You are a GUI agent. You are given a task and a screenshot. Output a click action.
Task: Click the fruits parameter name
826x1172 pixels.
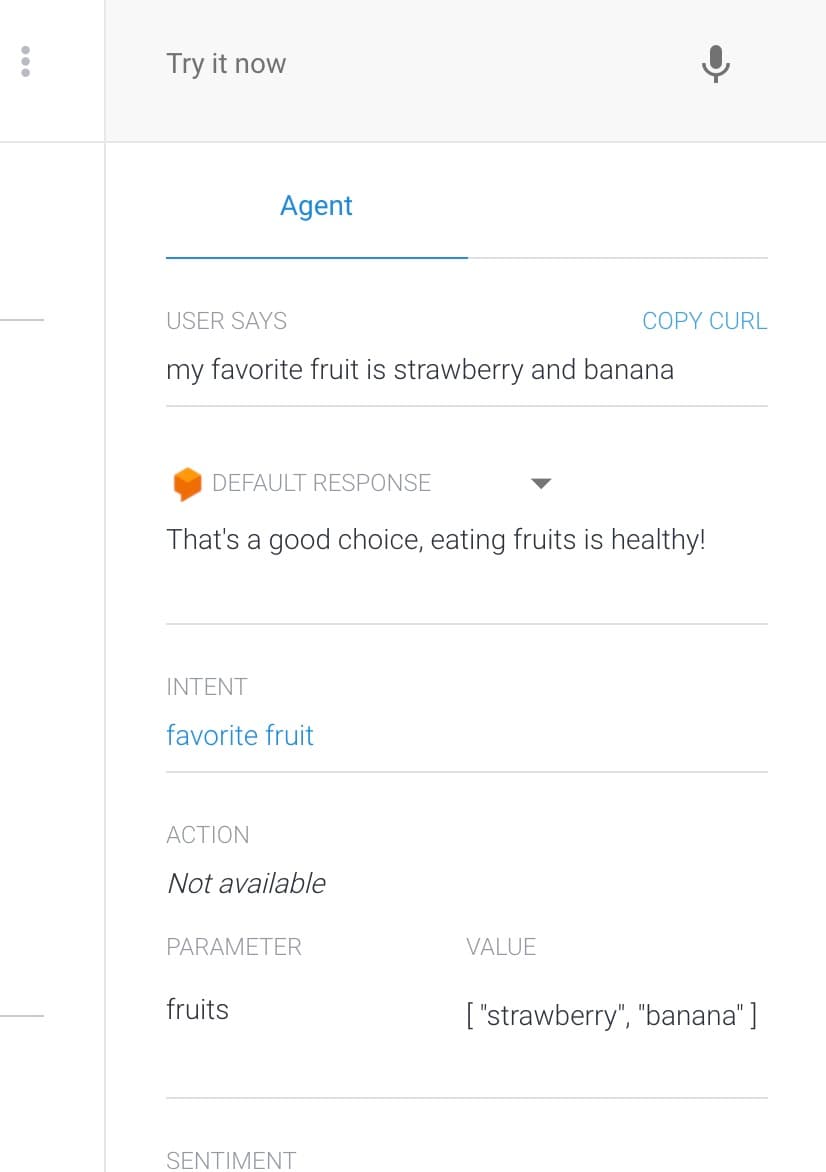(x=197, y=1010)
